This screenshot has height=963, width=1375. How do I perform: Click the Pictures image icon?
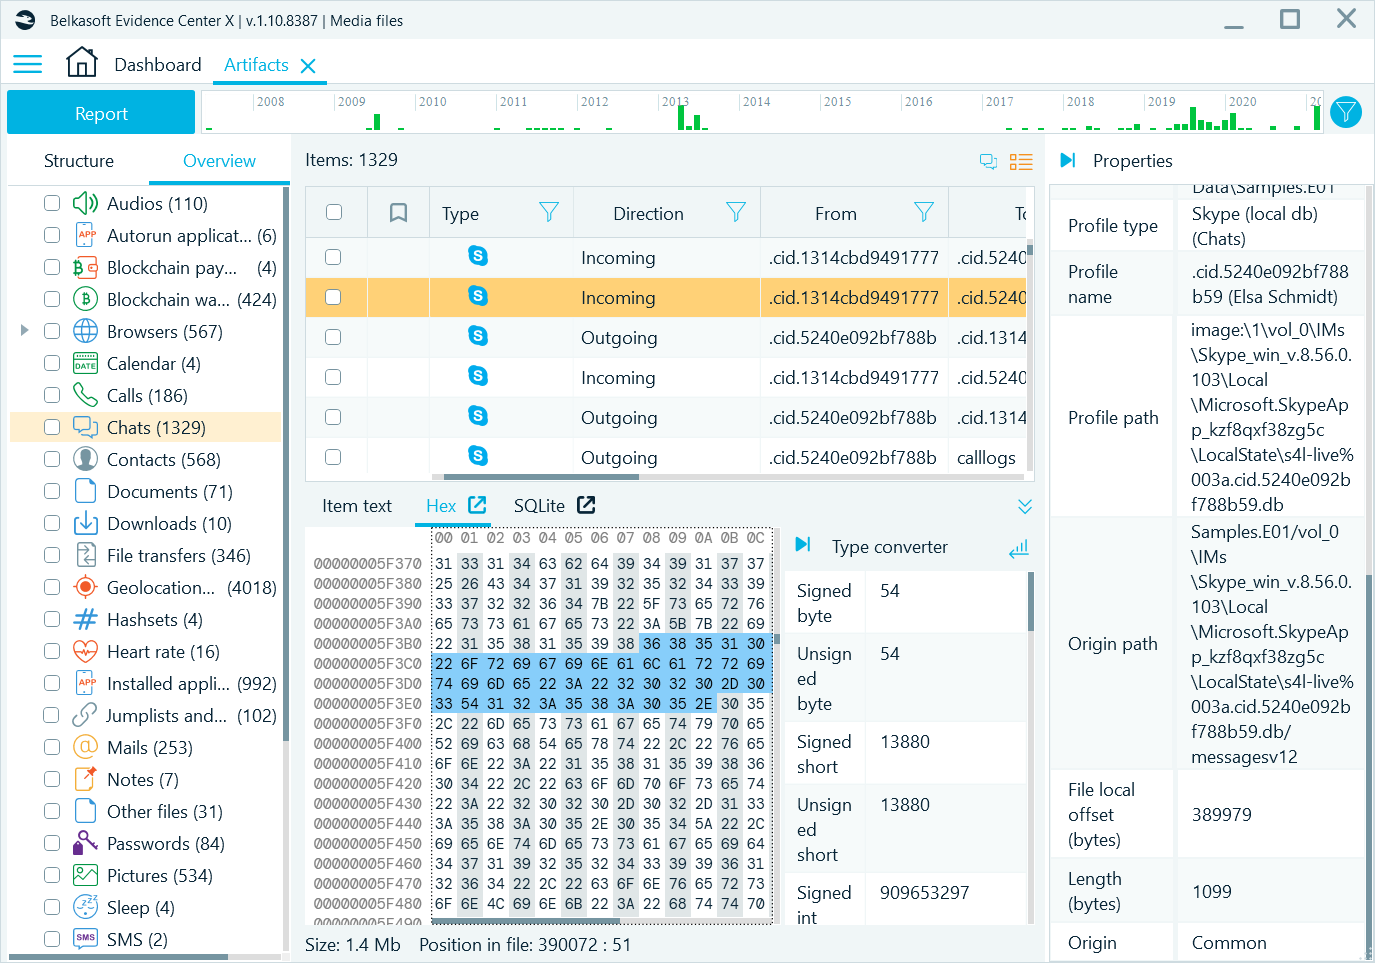86,875
